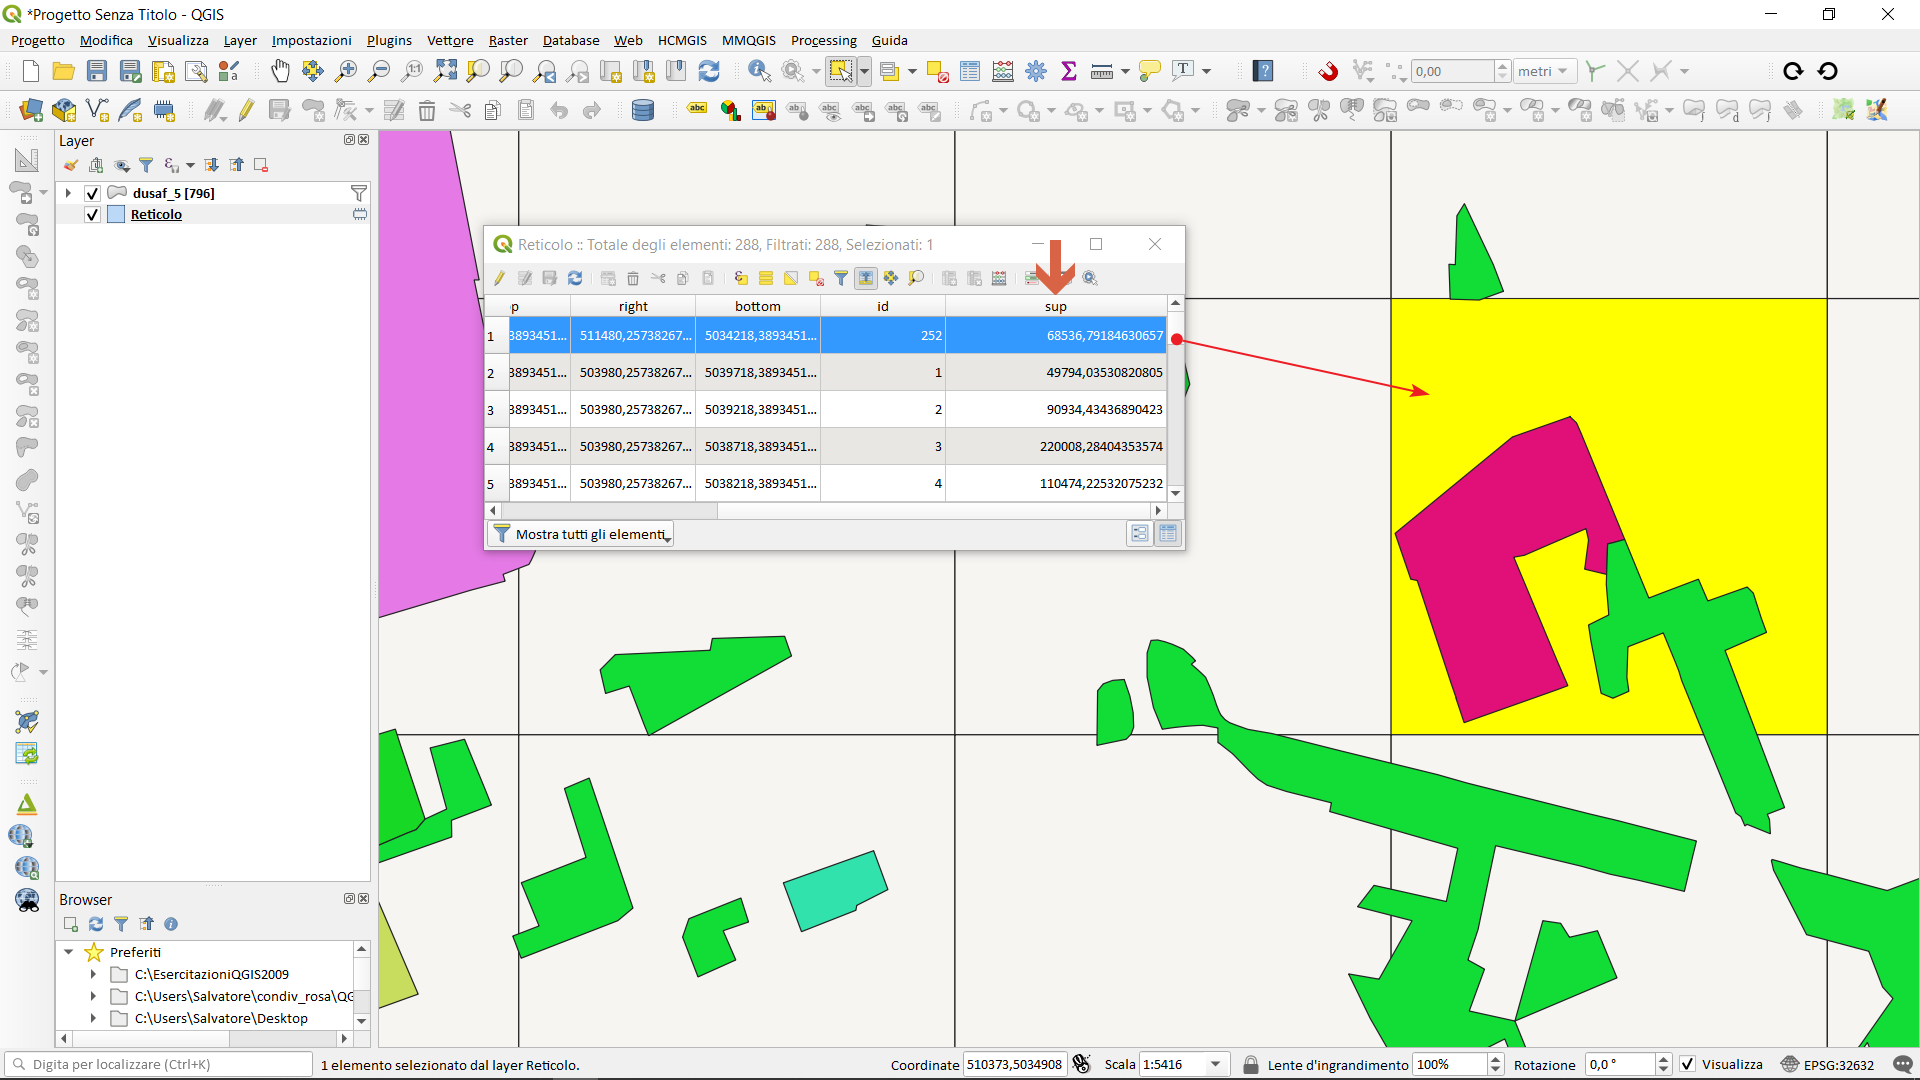This screenshot has height=1080, width=1920.
Task: Open the attribute table toolbar icon
Action: (970, 71)
